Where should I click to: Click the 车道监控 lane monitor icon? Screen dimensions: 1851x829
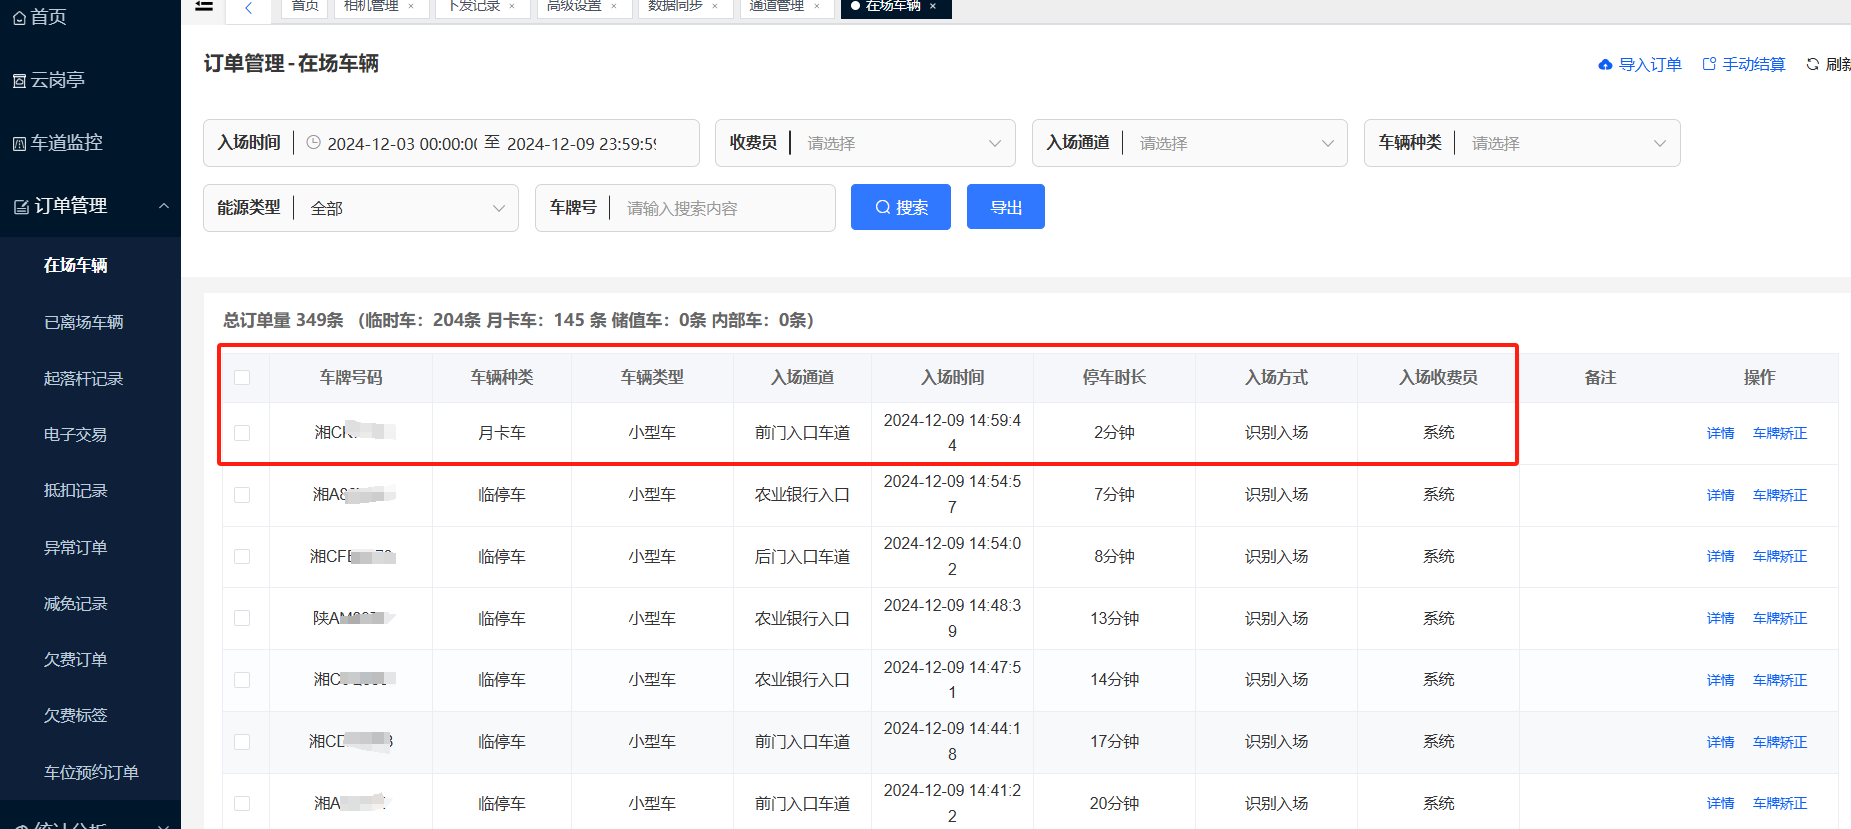[x=19, y=144]
